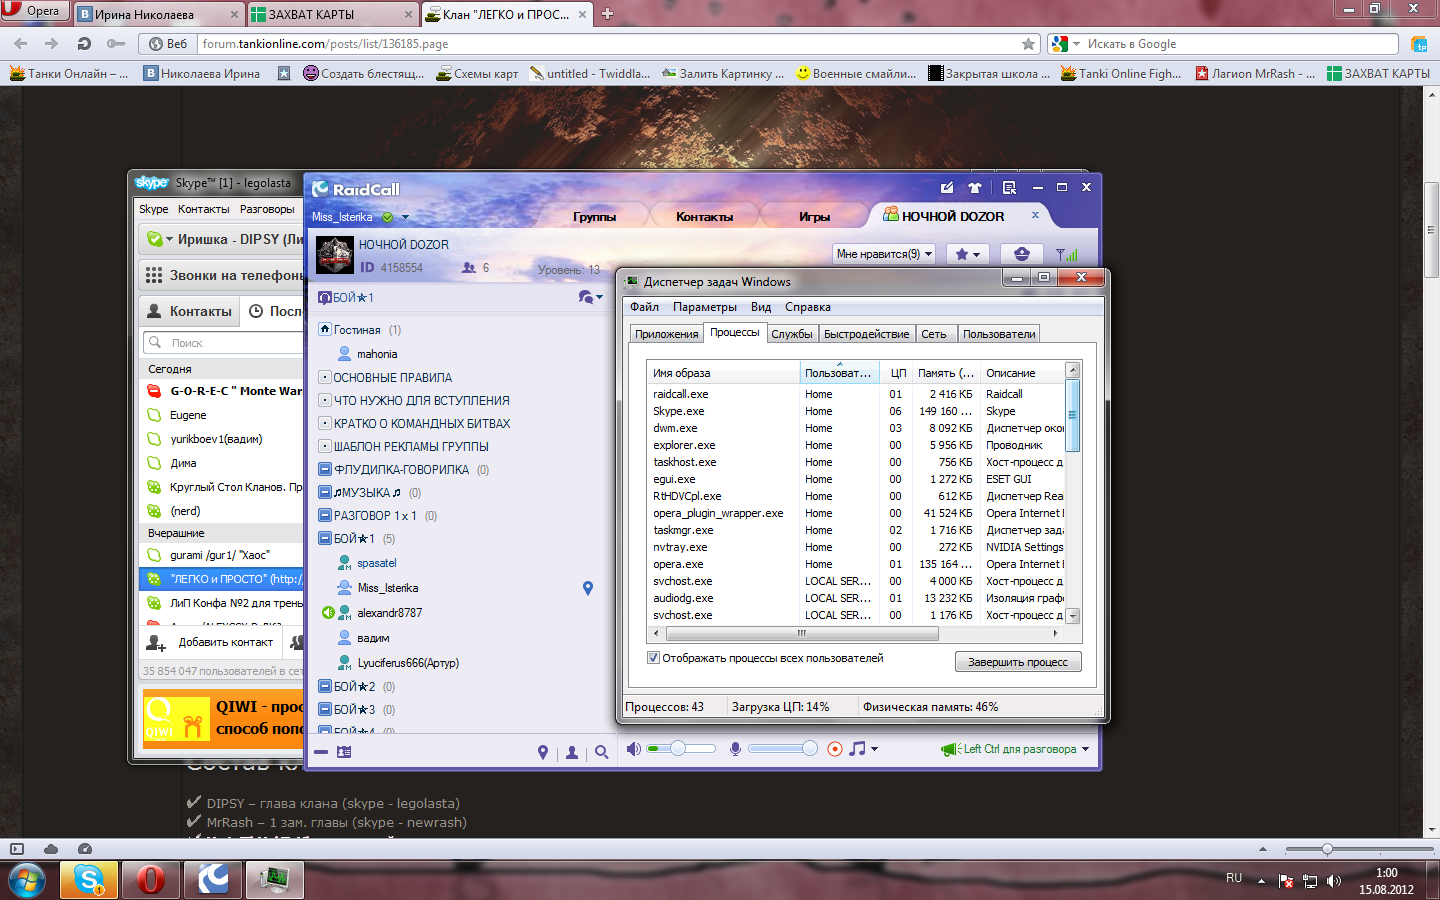
Task: Switch to Приложения tab in Task Manager
Action: (x=666, y=334)
